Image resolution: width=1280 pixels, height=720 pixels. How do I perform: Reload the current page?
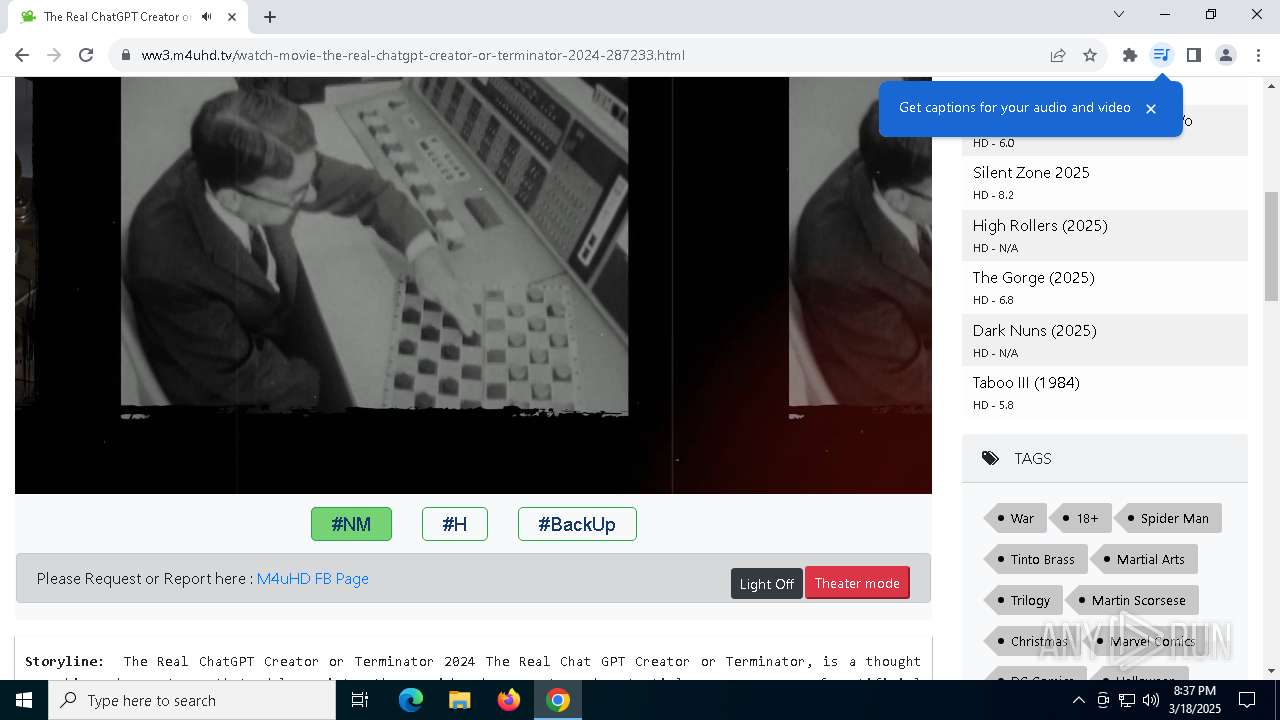[86, 55]
